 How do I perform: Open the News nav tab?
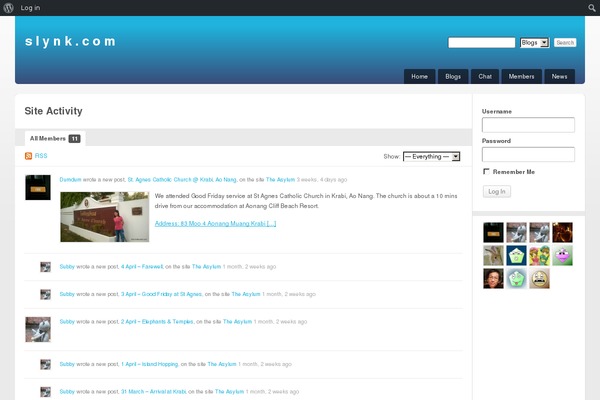point(559,77)
